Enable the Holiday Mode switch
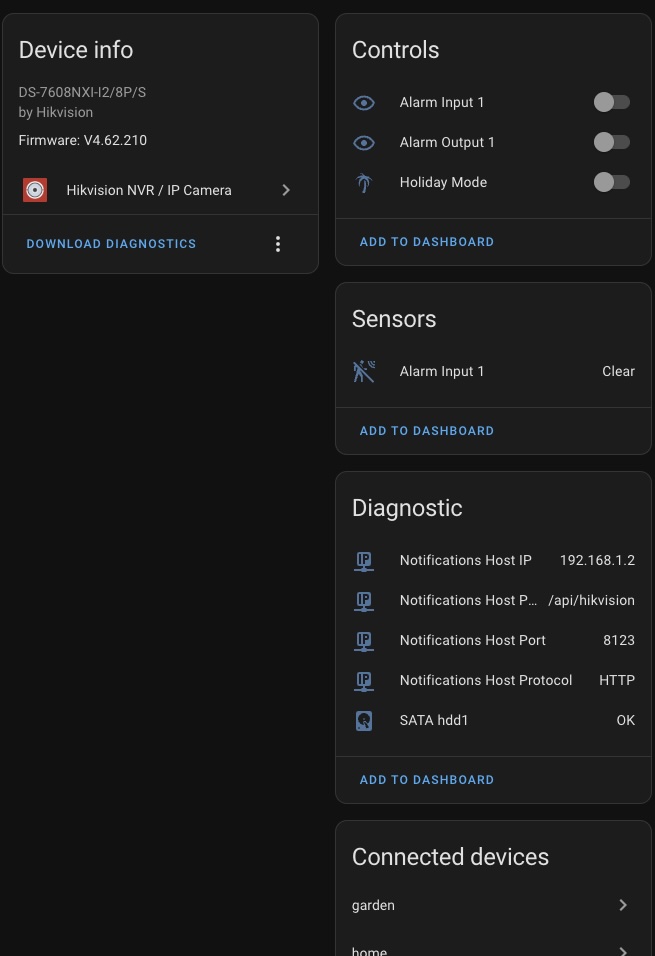Image resolution: width=655 pixels, height=956 pixels. [x=612, y=182]
